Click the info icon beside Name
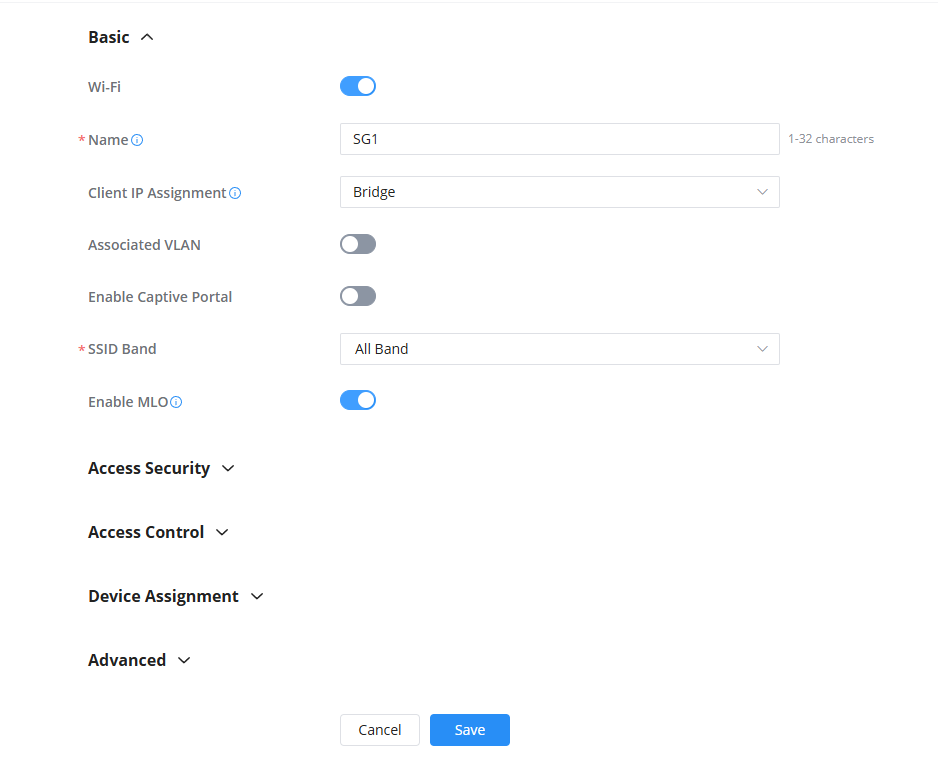The width and height of the screenshot is (938, 767). click(x=137, y=140)
